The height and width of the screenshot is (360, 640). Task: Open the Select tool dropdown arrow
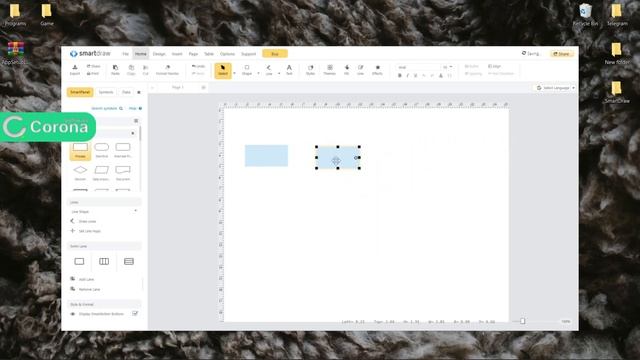pyautogui.click(x=234, y=73)
